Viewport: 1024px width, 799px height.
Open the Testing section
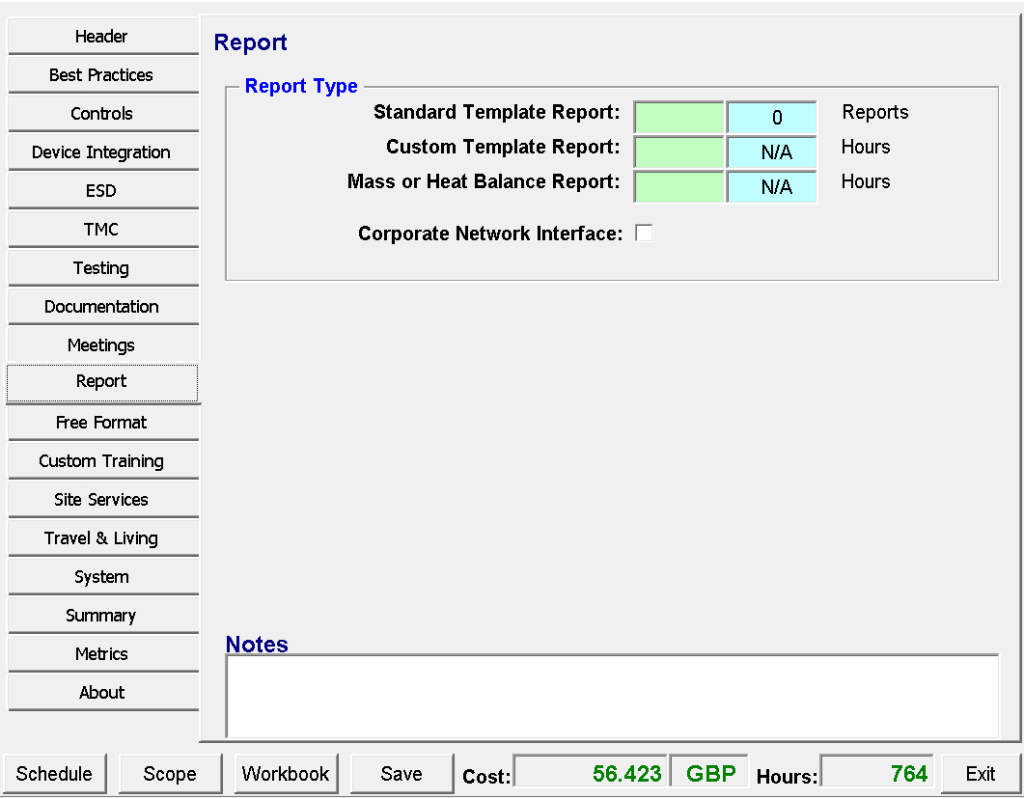[x=102, y=268]
